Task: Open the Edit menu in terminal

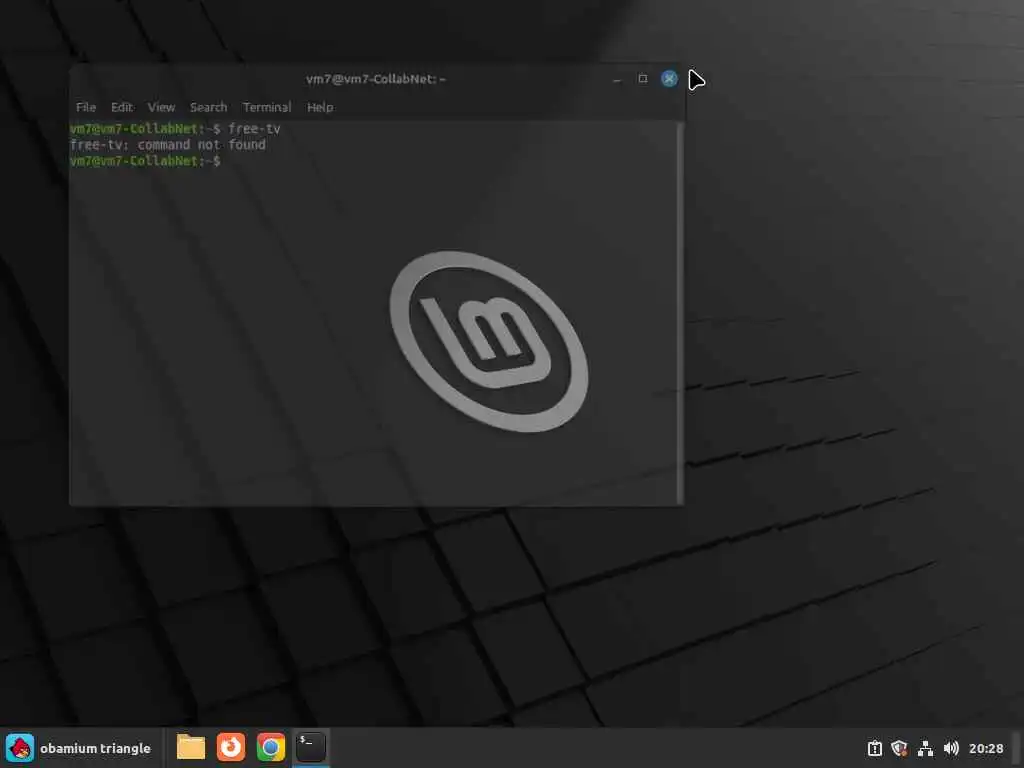Action: tap(121, 107)
